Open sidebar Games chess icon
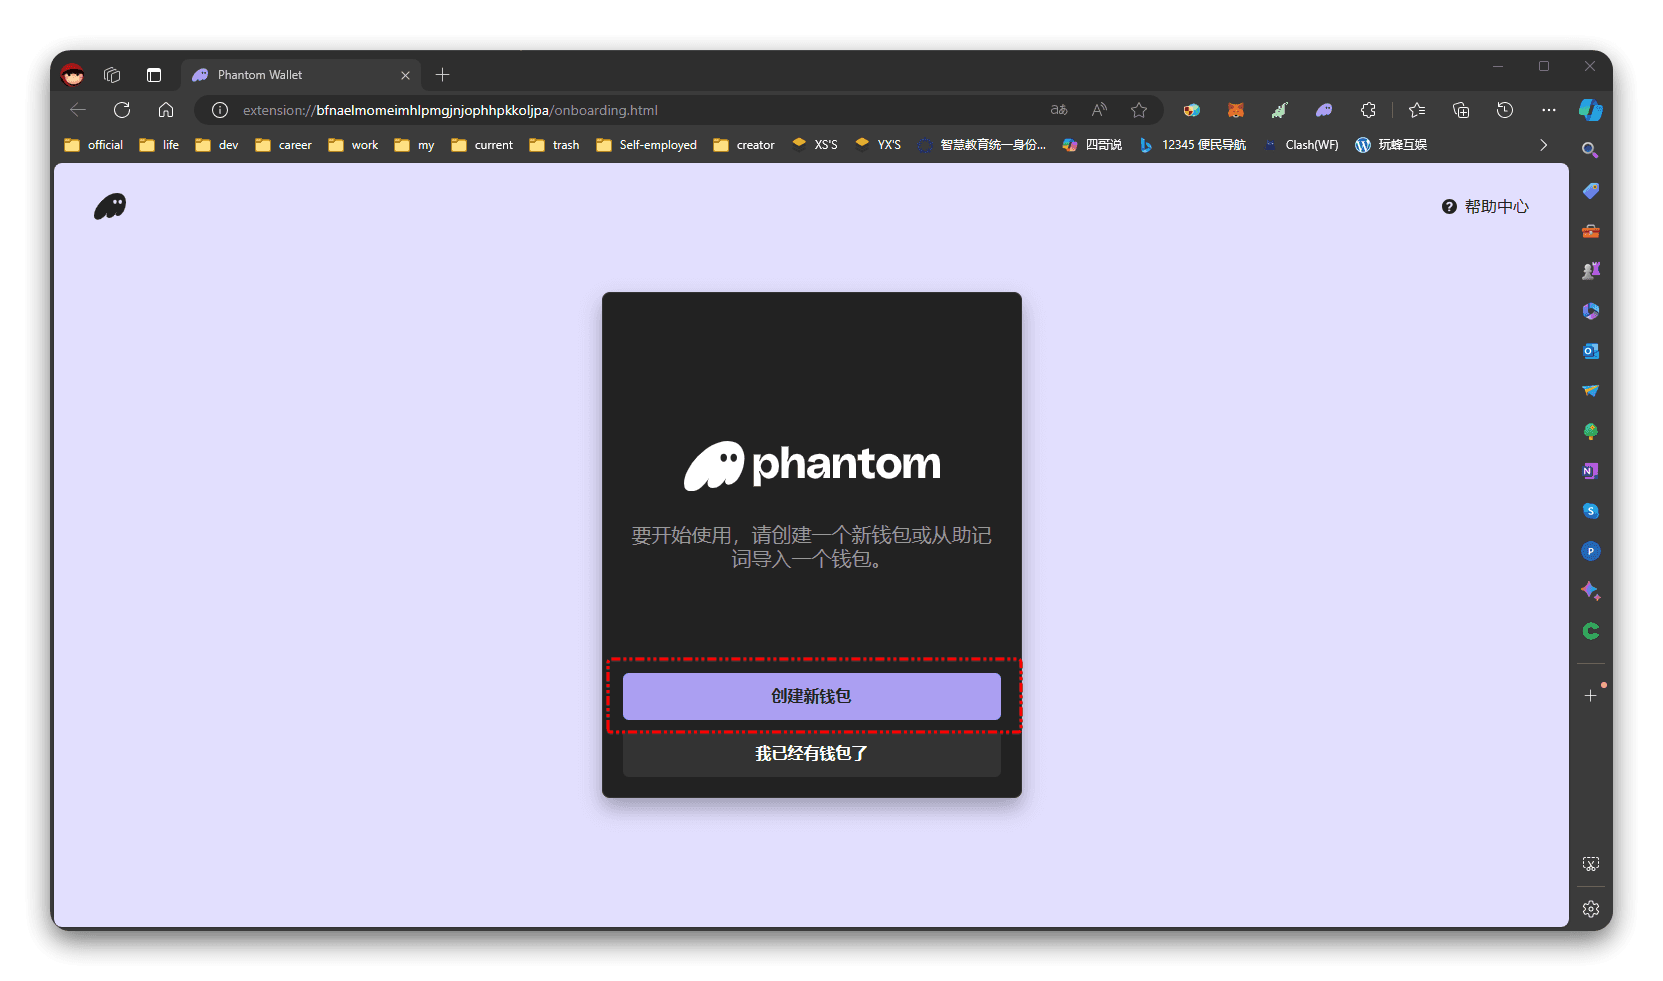 coord(1590,271)
